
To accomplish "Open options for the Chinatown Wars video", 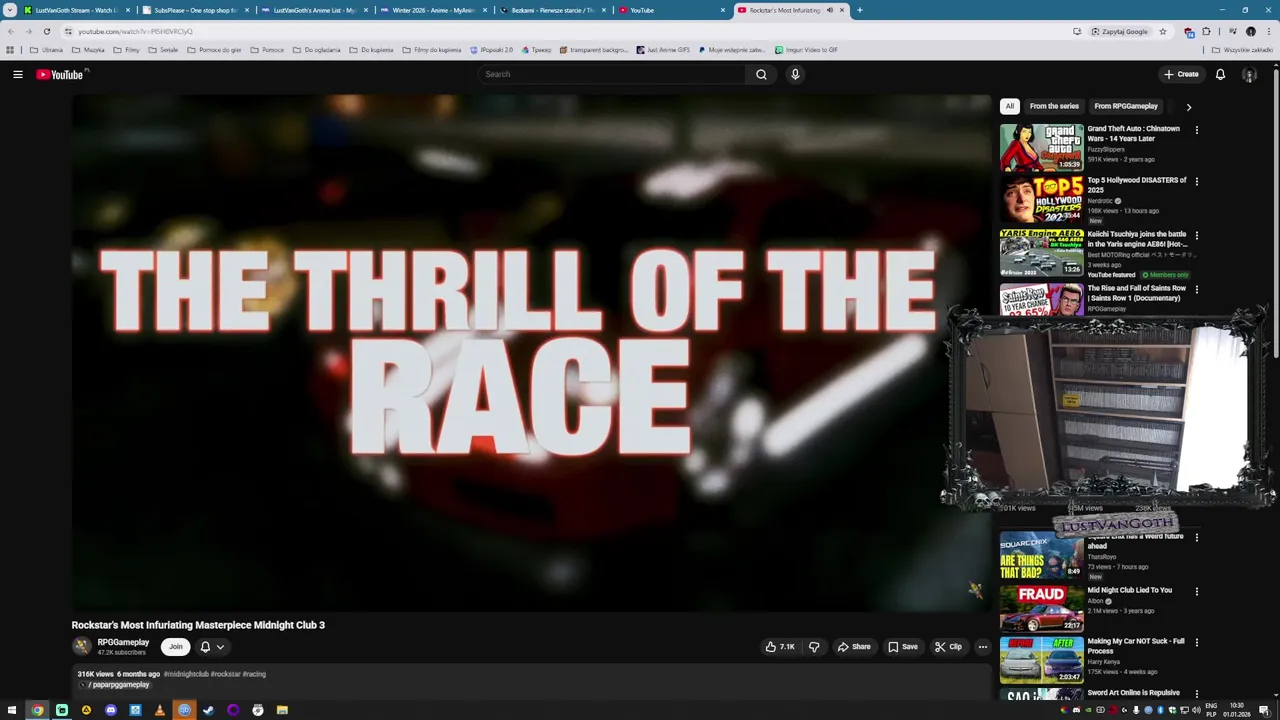I will (1196, 130).
